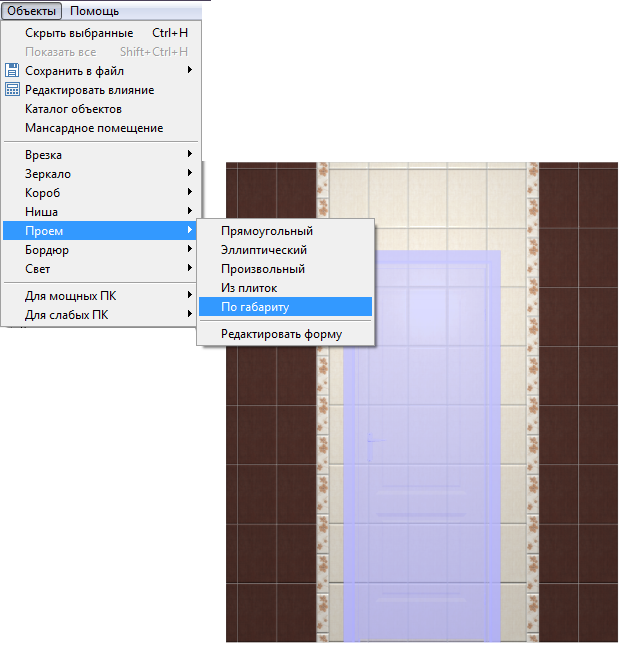Open the Ниша submenu
621x645 pixels.
101,211
